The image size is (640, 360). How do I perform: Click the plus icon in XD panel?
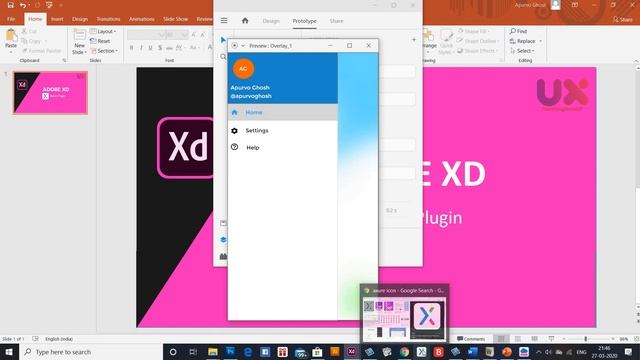click(414, 40)
